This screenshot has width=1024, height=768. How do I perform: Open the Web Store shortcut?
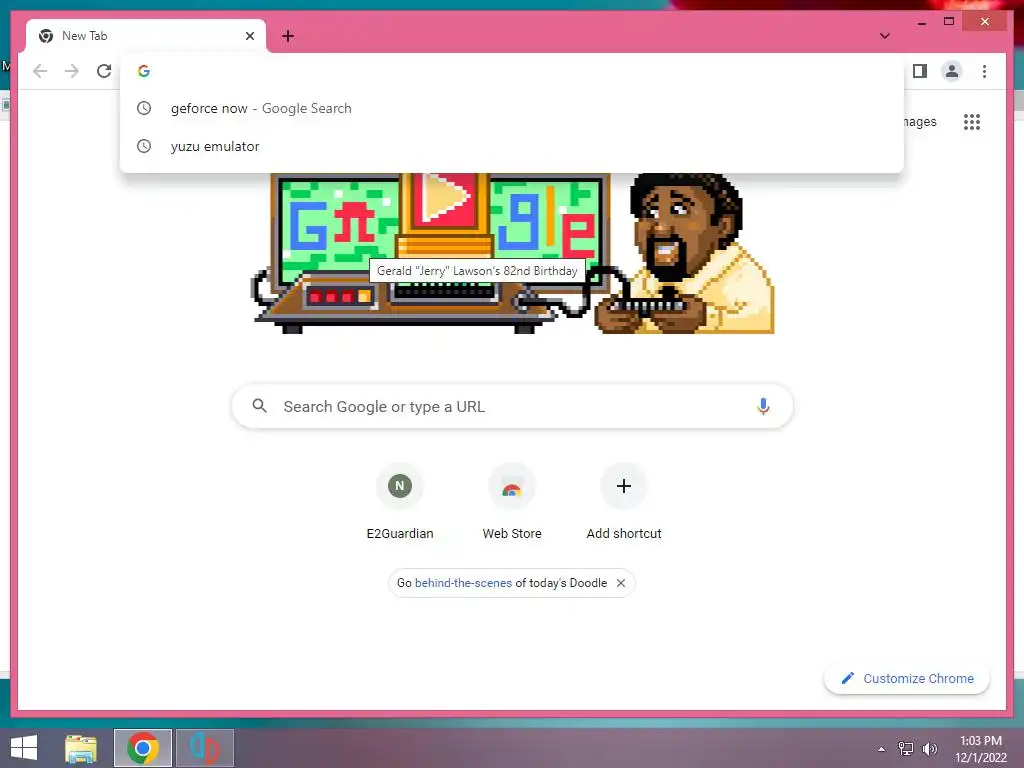pyautogui.click(x=512, y=502)
